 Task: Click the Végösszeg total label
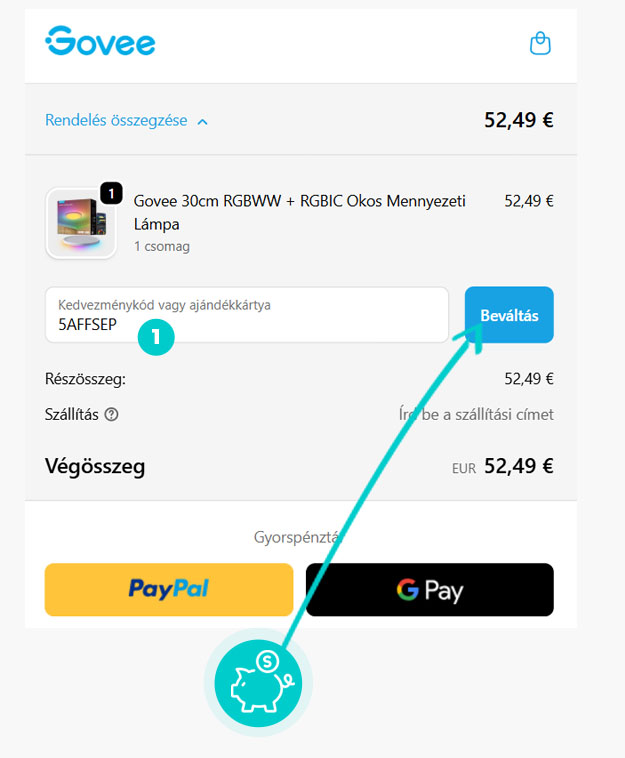[95, 466]
